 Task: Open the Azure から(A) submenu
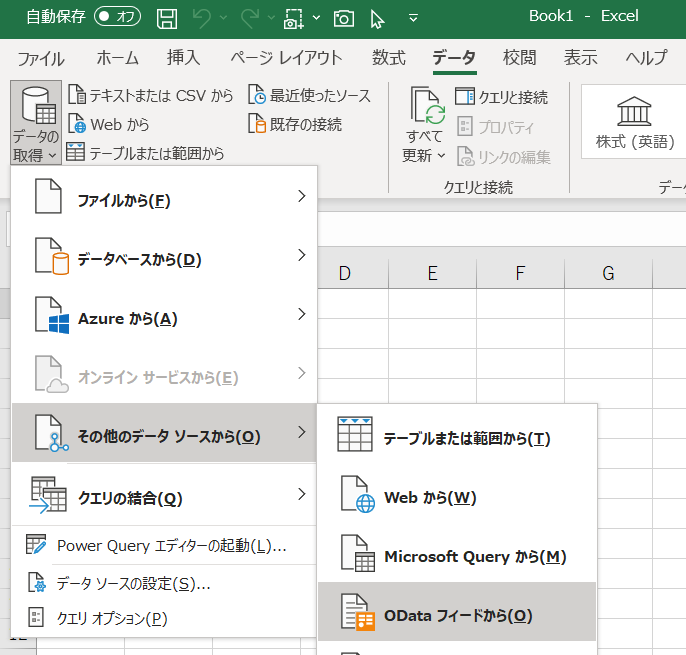click(x=164, y=315)
